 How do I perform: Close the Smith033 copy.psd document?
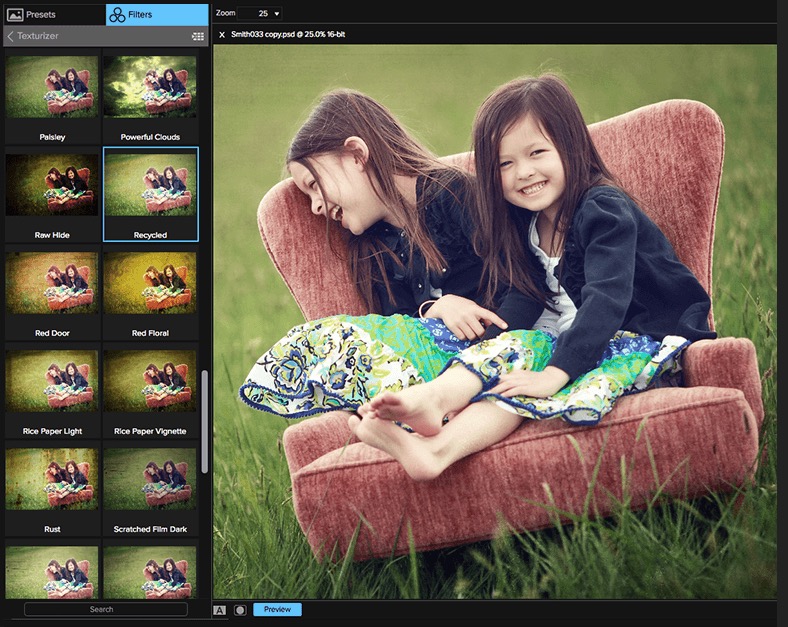pos(222,35)
